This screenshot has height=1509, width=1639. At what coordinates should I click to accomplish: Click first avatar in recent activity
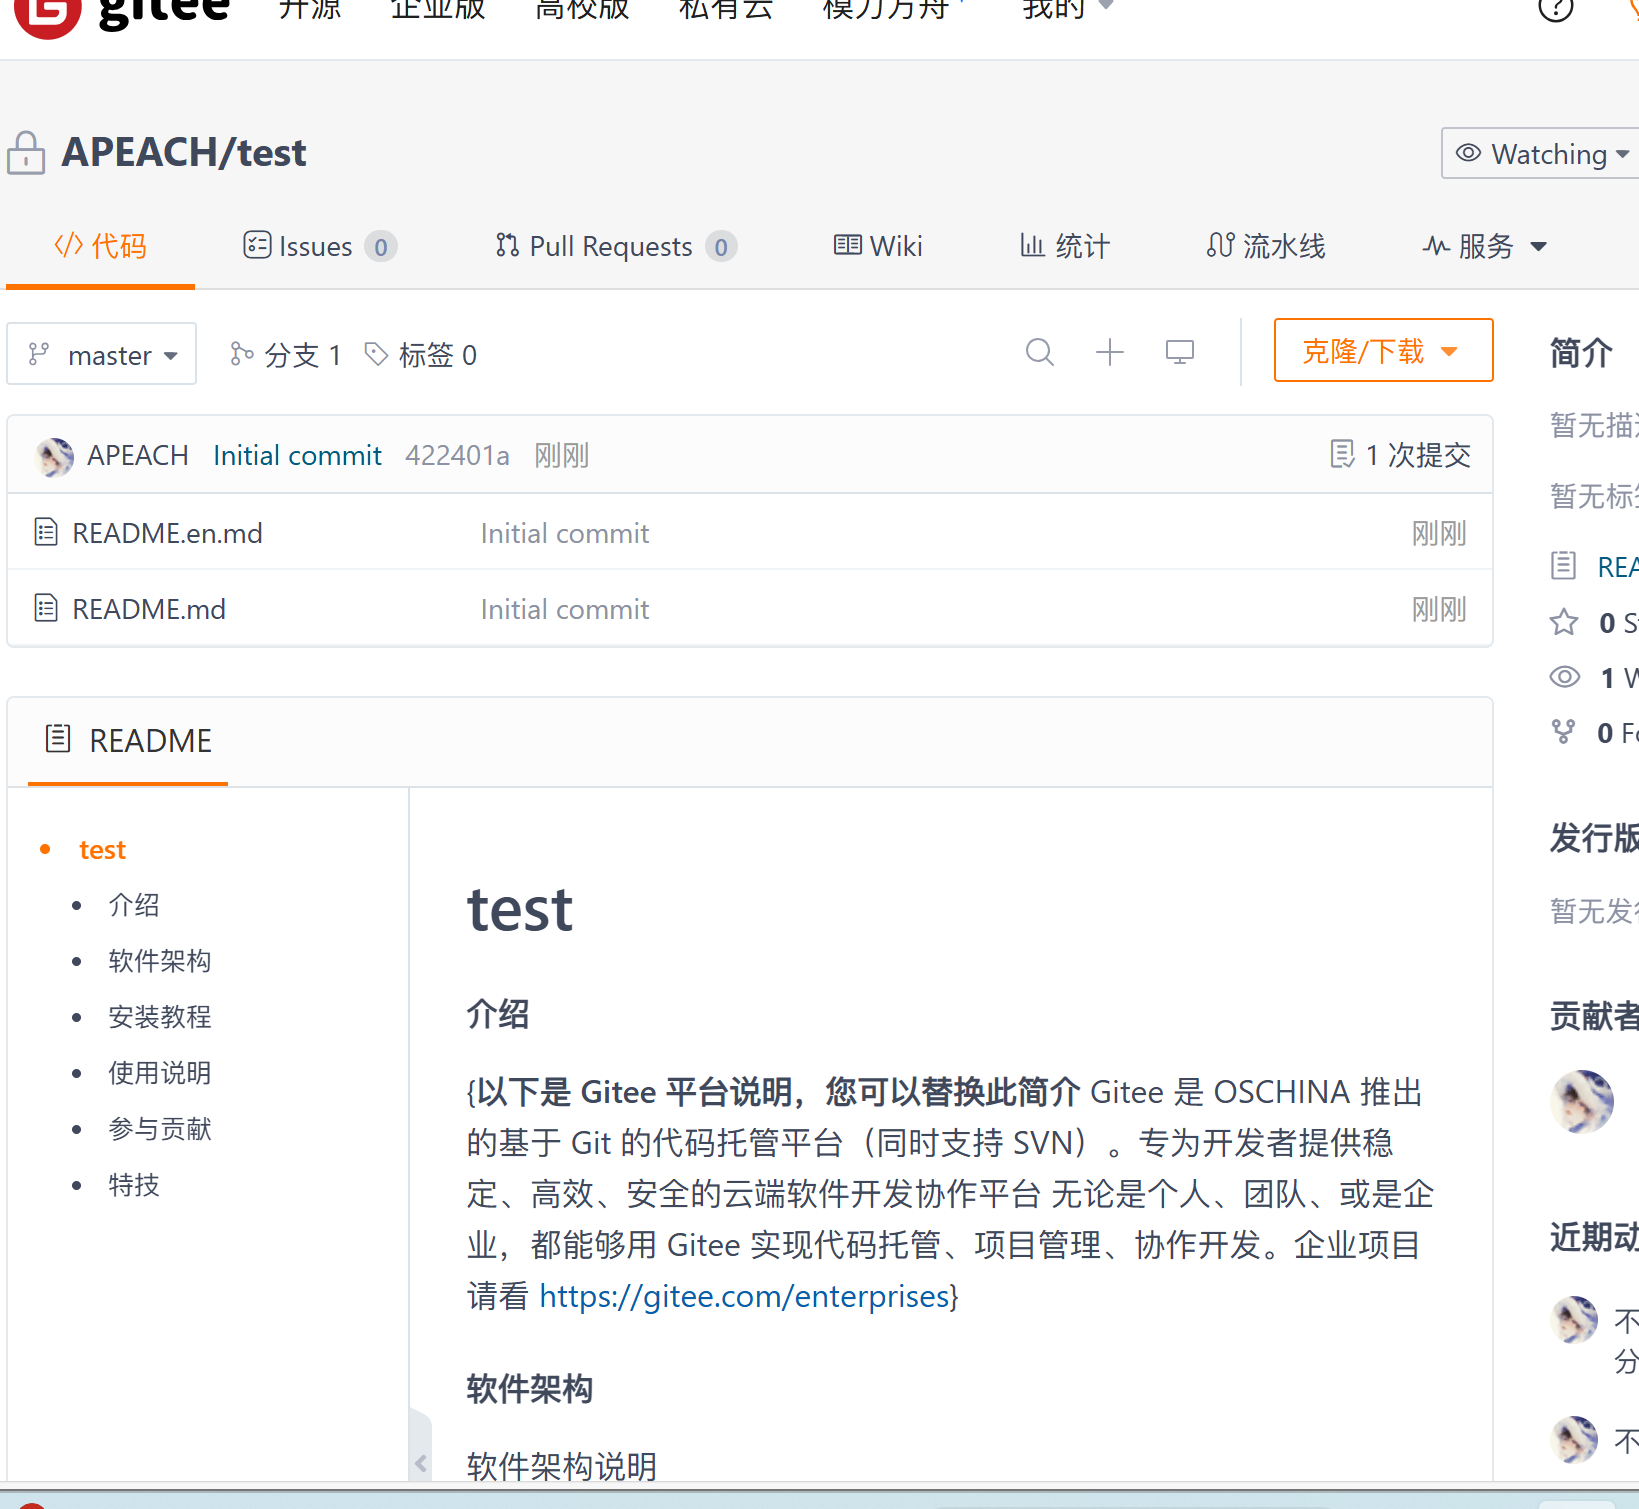(1574, 1320)
